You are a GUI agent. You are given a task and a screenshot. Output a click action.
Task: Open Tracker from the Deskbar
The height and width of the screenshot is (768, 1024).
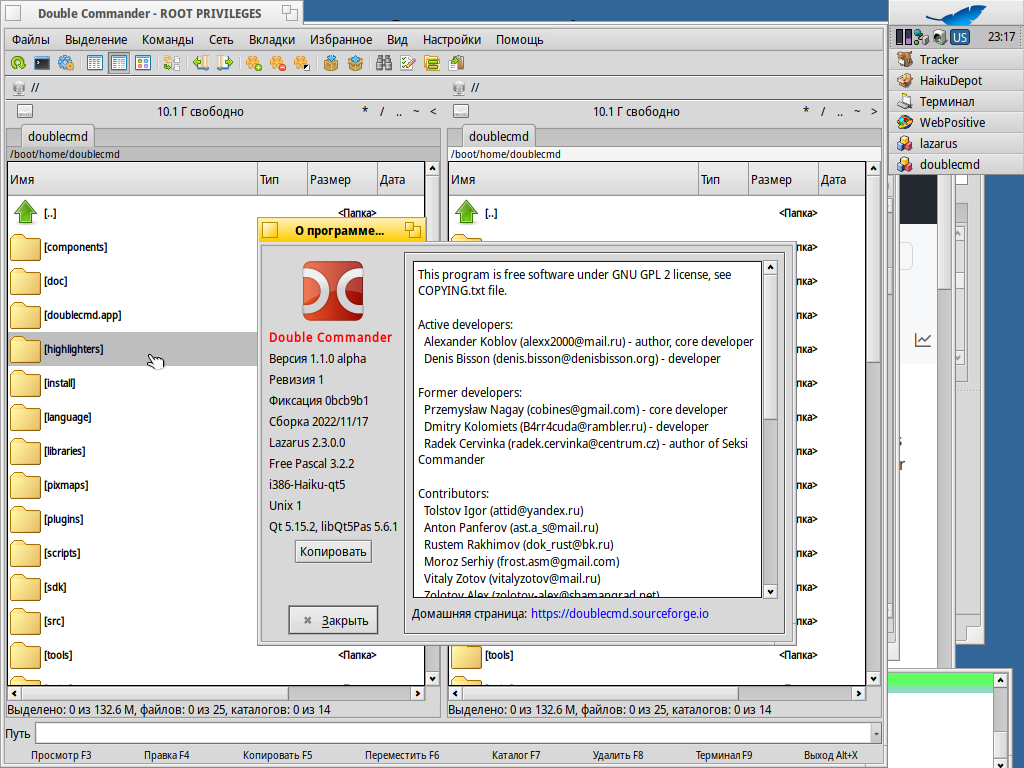click(954, 59)
